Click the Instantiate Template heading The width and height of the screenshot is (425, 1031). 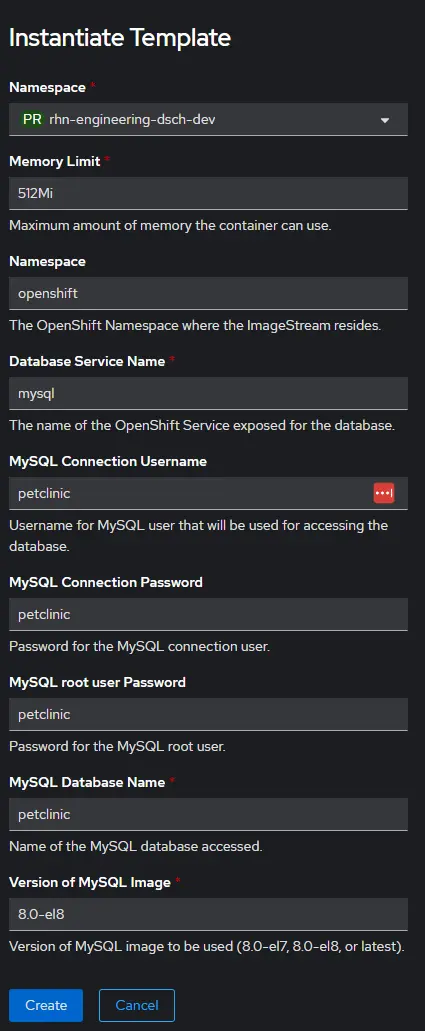tap(120, 37)
